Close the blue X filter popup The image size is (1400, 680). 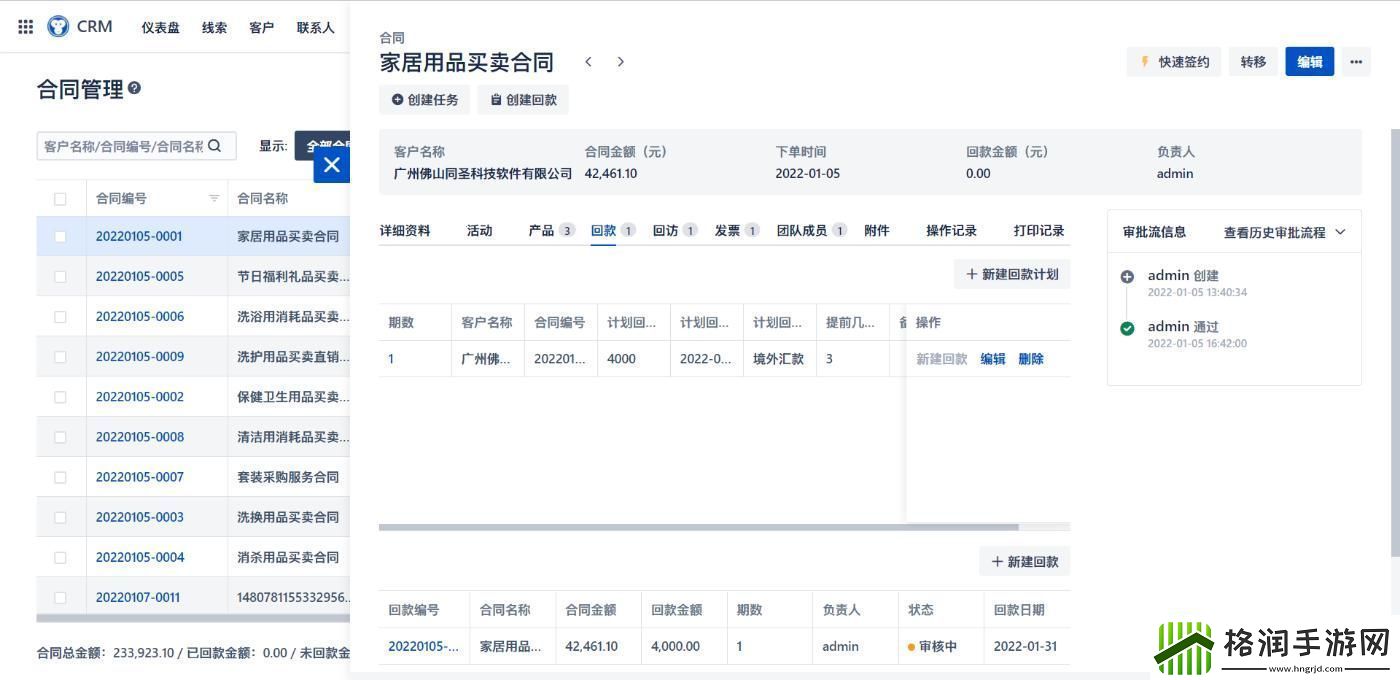click(331, 165)
